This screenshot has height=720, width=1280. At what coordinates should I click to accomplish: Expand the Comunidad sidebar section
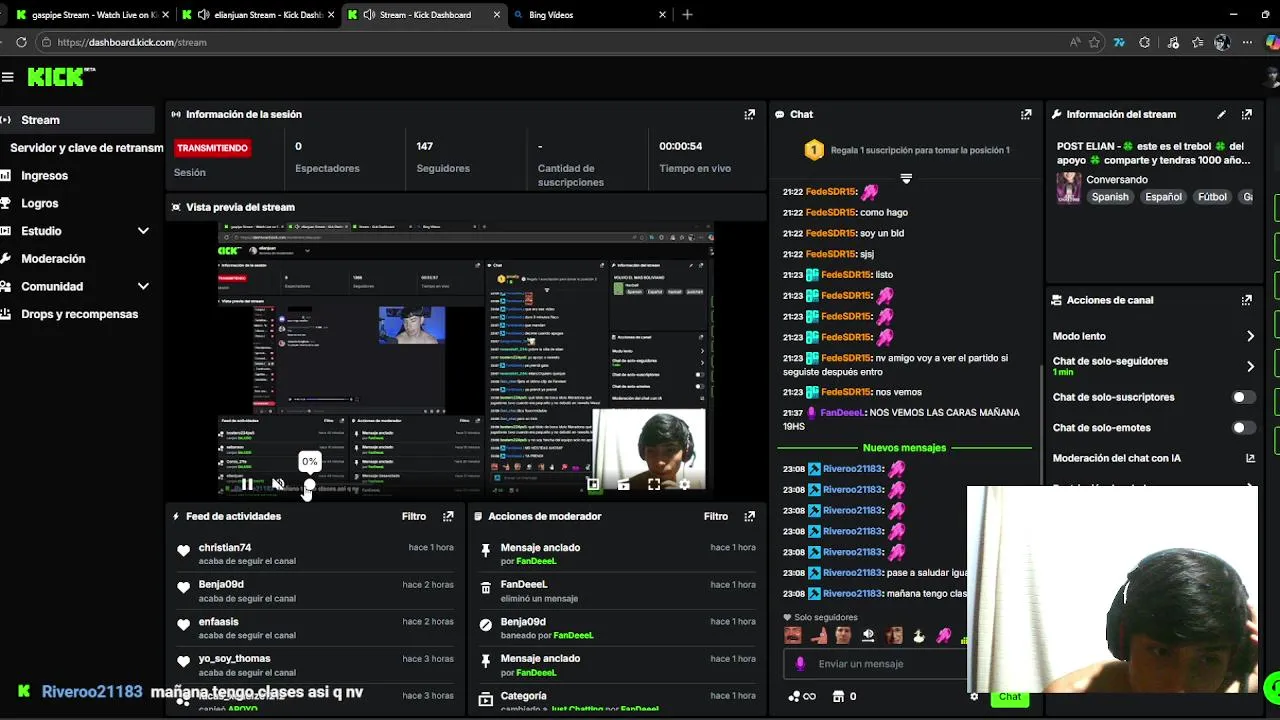[143, 286]
